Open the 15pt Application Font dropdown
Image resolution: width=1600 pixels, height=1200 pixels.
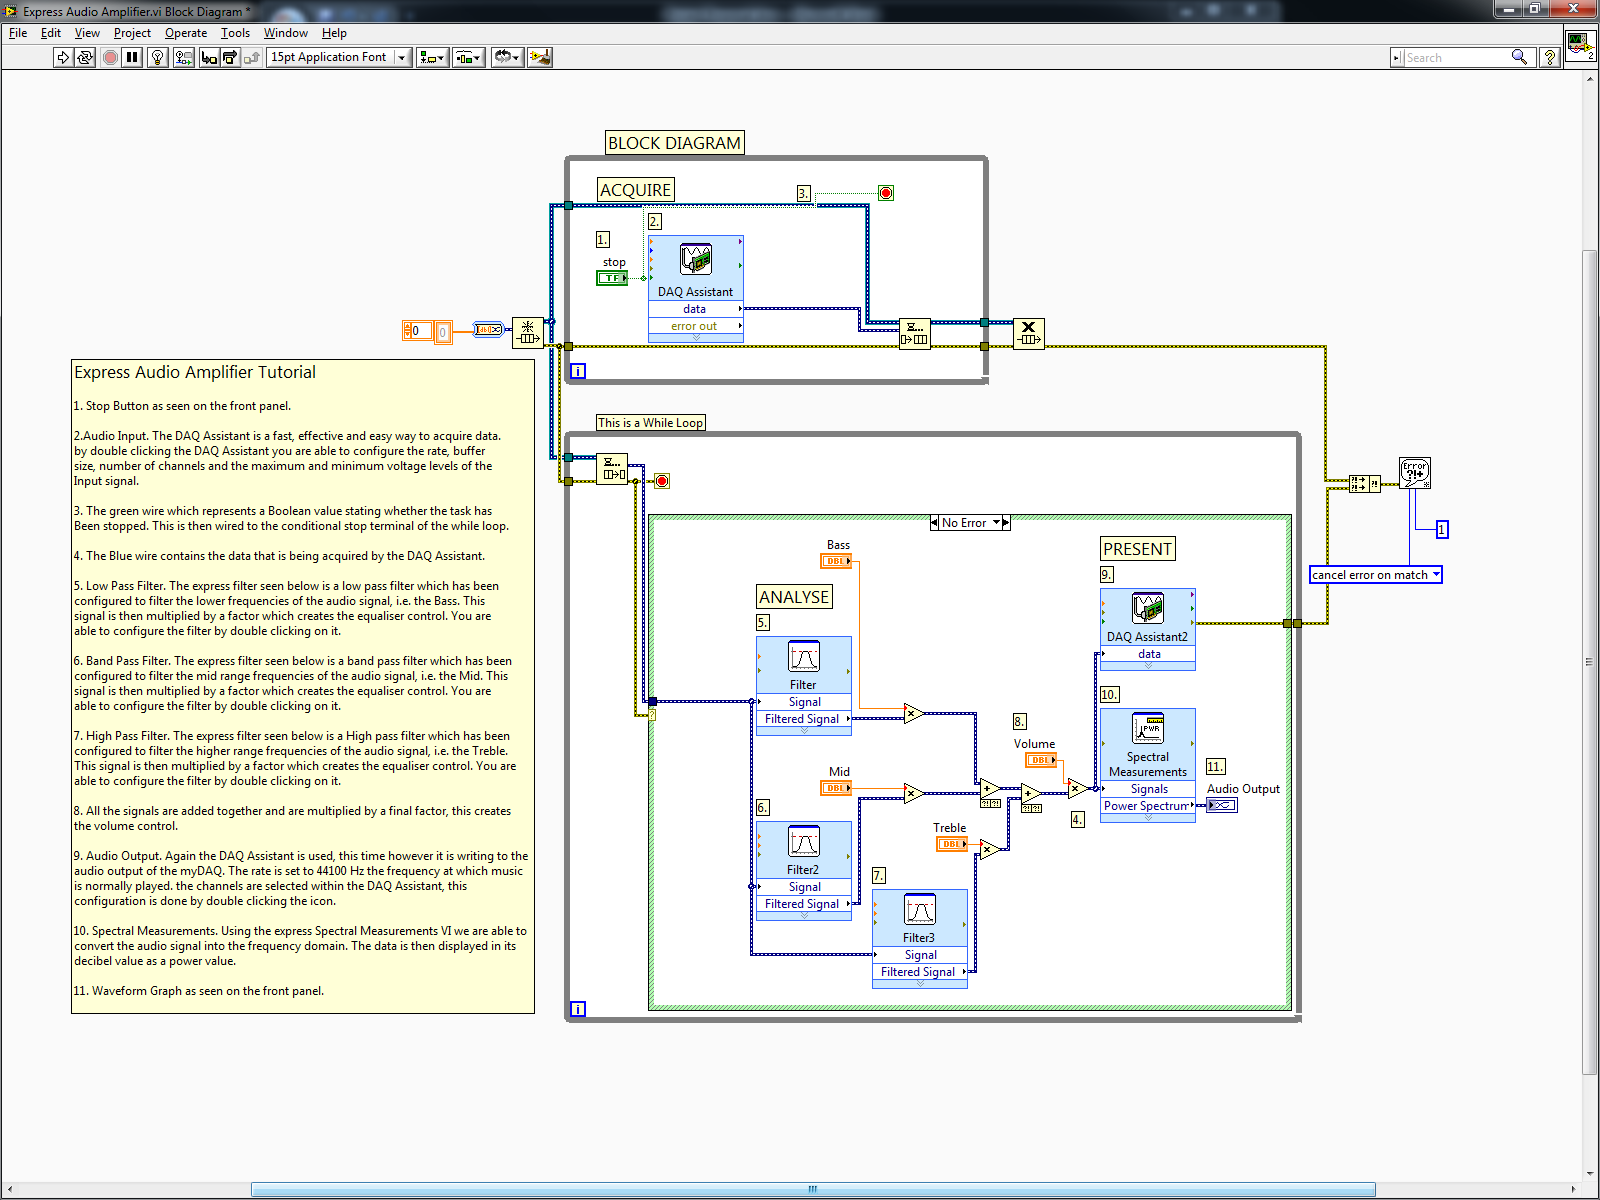pyautogui.click(x=339, y=57)
